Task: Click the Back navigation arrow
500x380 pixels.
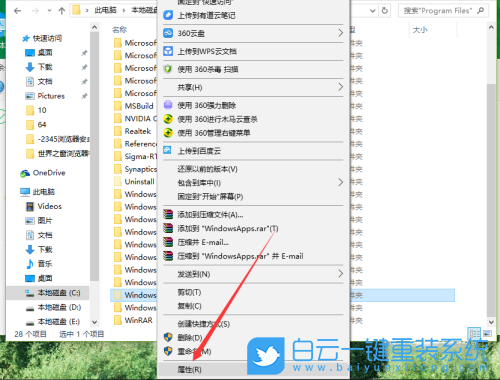Action: click(x=18, y=11)
